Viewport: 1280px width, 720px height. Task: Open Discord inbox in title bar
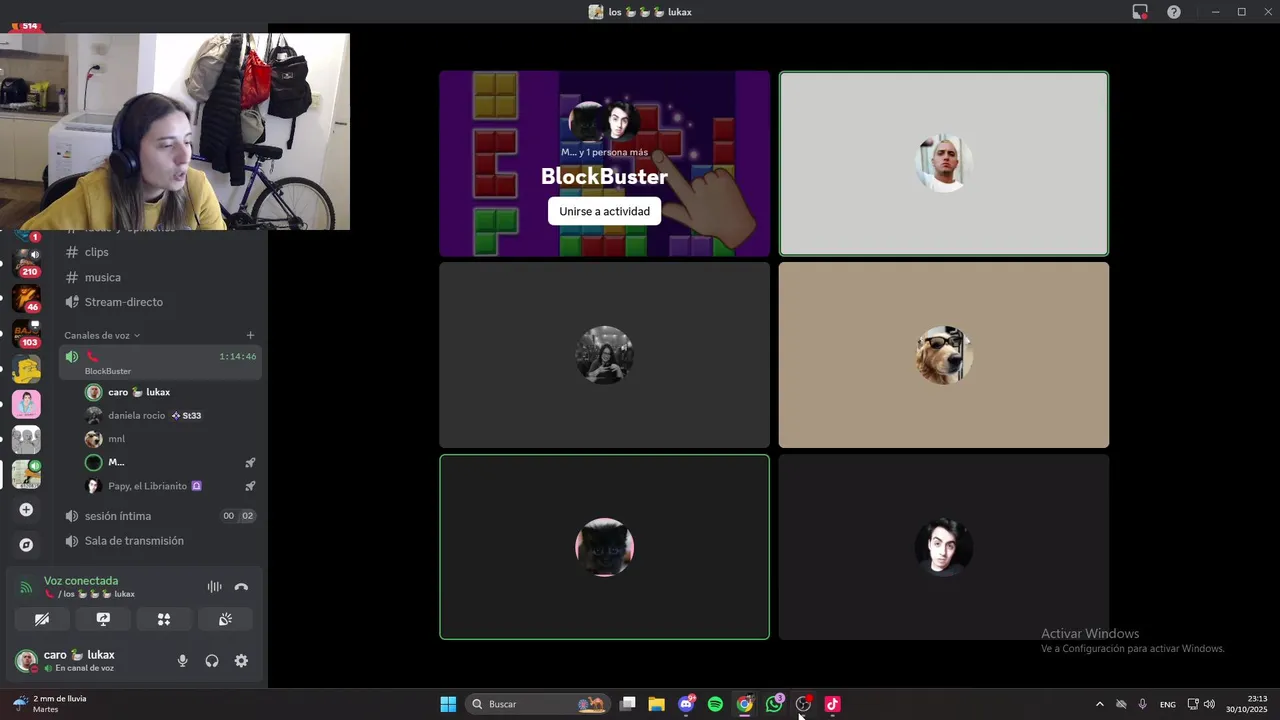(1140, 12)
